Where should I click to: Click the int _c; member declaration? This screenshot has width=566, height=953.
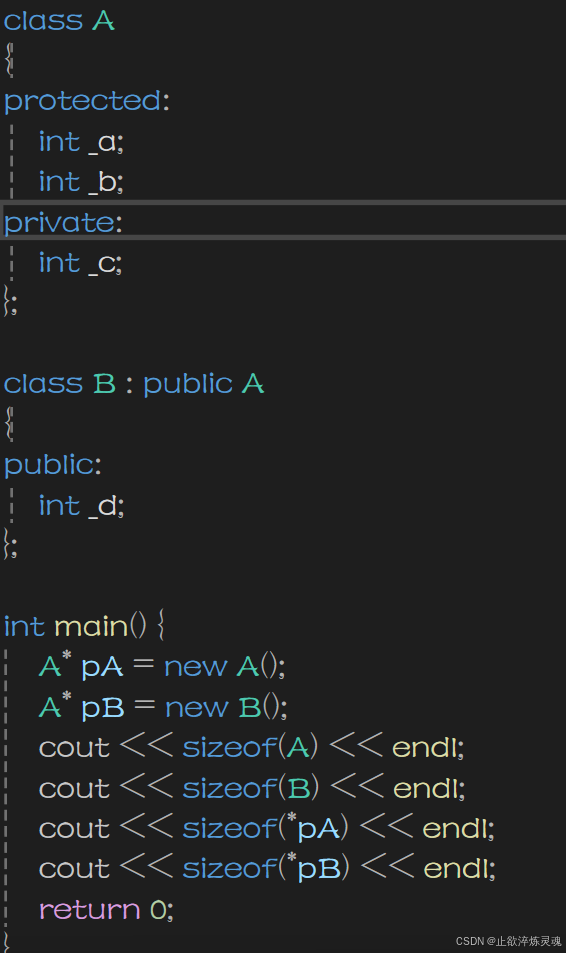(x=80, y=263)
